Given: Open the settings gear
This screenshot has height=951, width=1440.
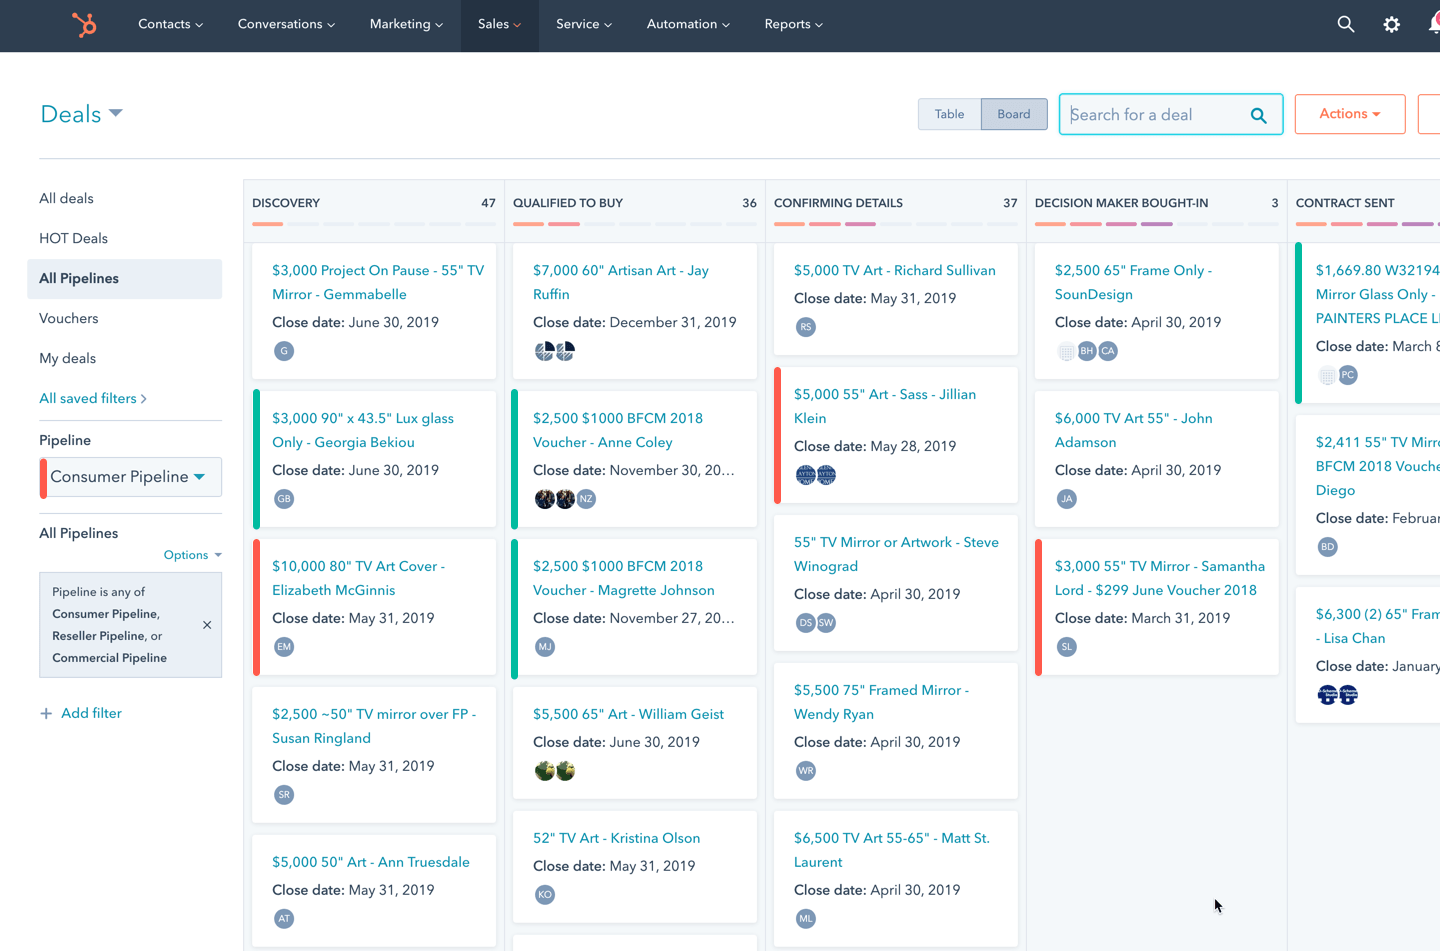Looking at the screenshot, I should (x=1391, y=24).
